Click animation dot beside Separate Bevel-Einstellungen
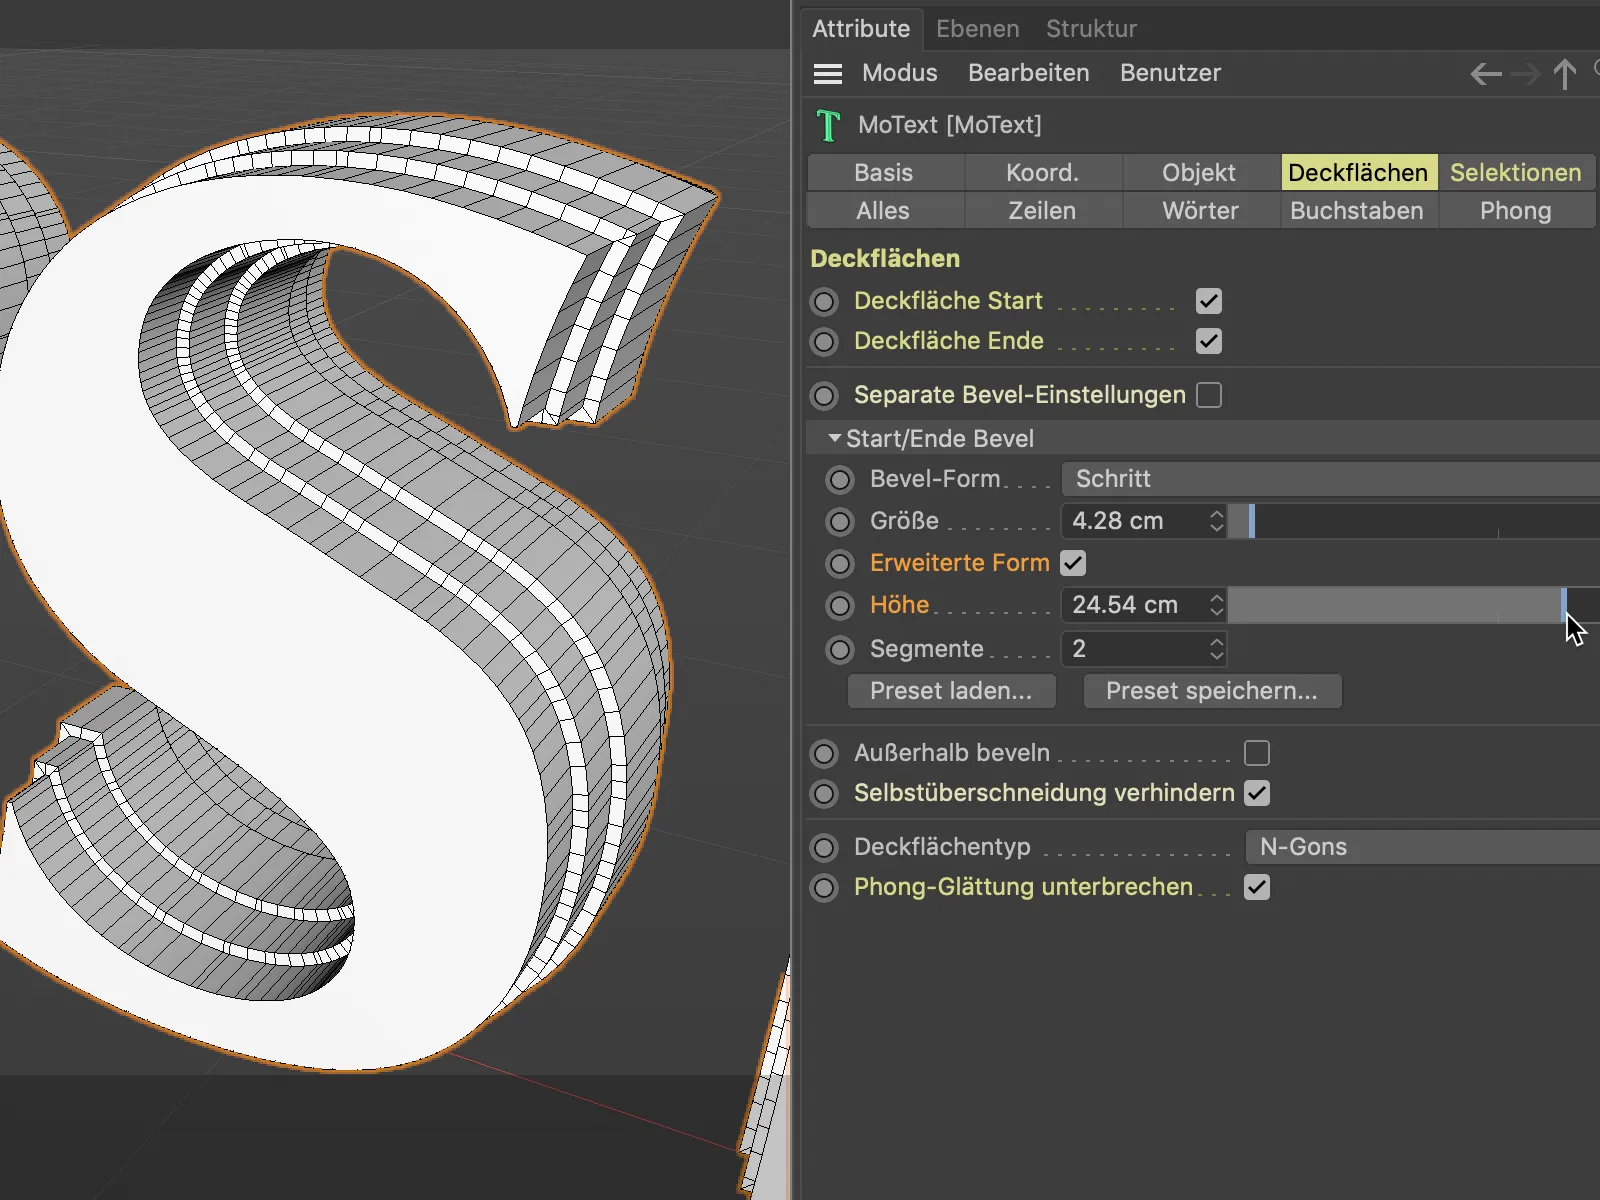 pyautogui.click(x=824, y=396)
